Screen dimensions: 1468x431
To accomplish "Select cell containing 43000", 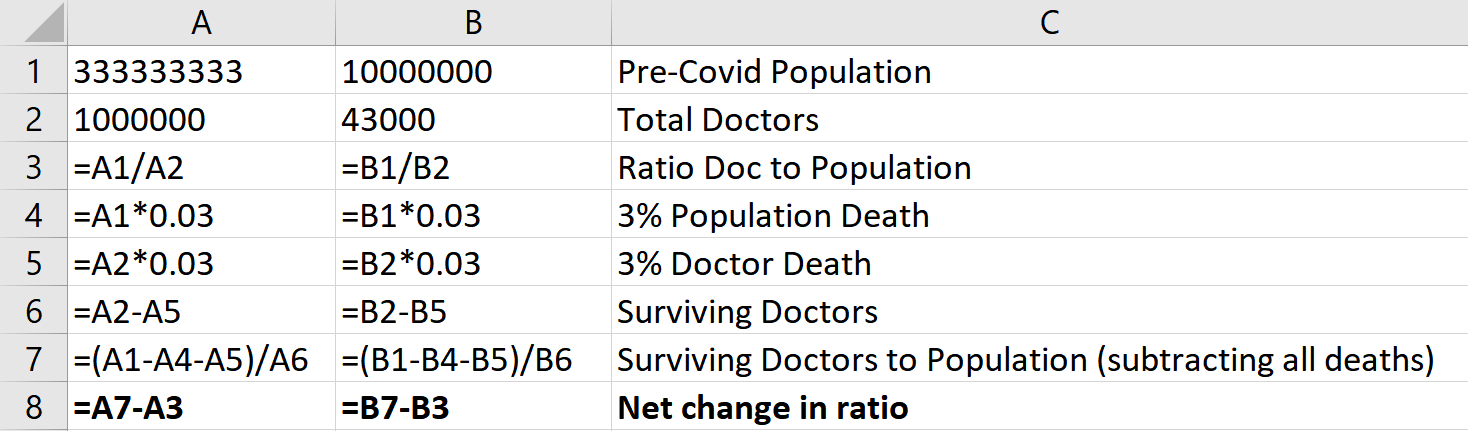I will (474, 119).
